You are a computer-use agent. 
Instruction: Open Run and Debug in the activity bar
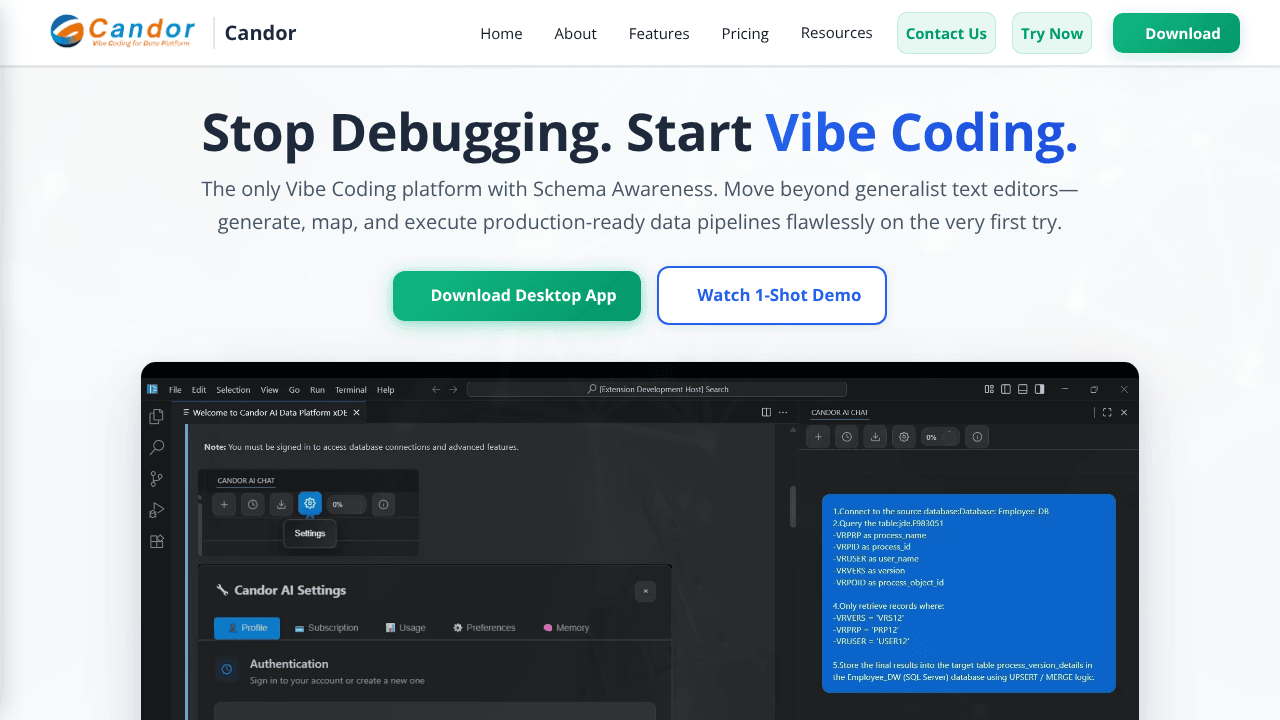(x=157, y=510)
